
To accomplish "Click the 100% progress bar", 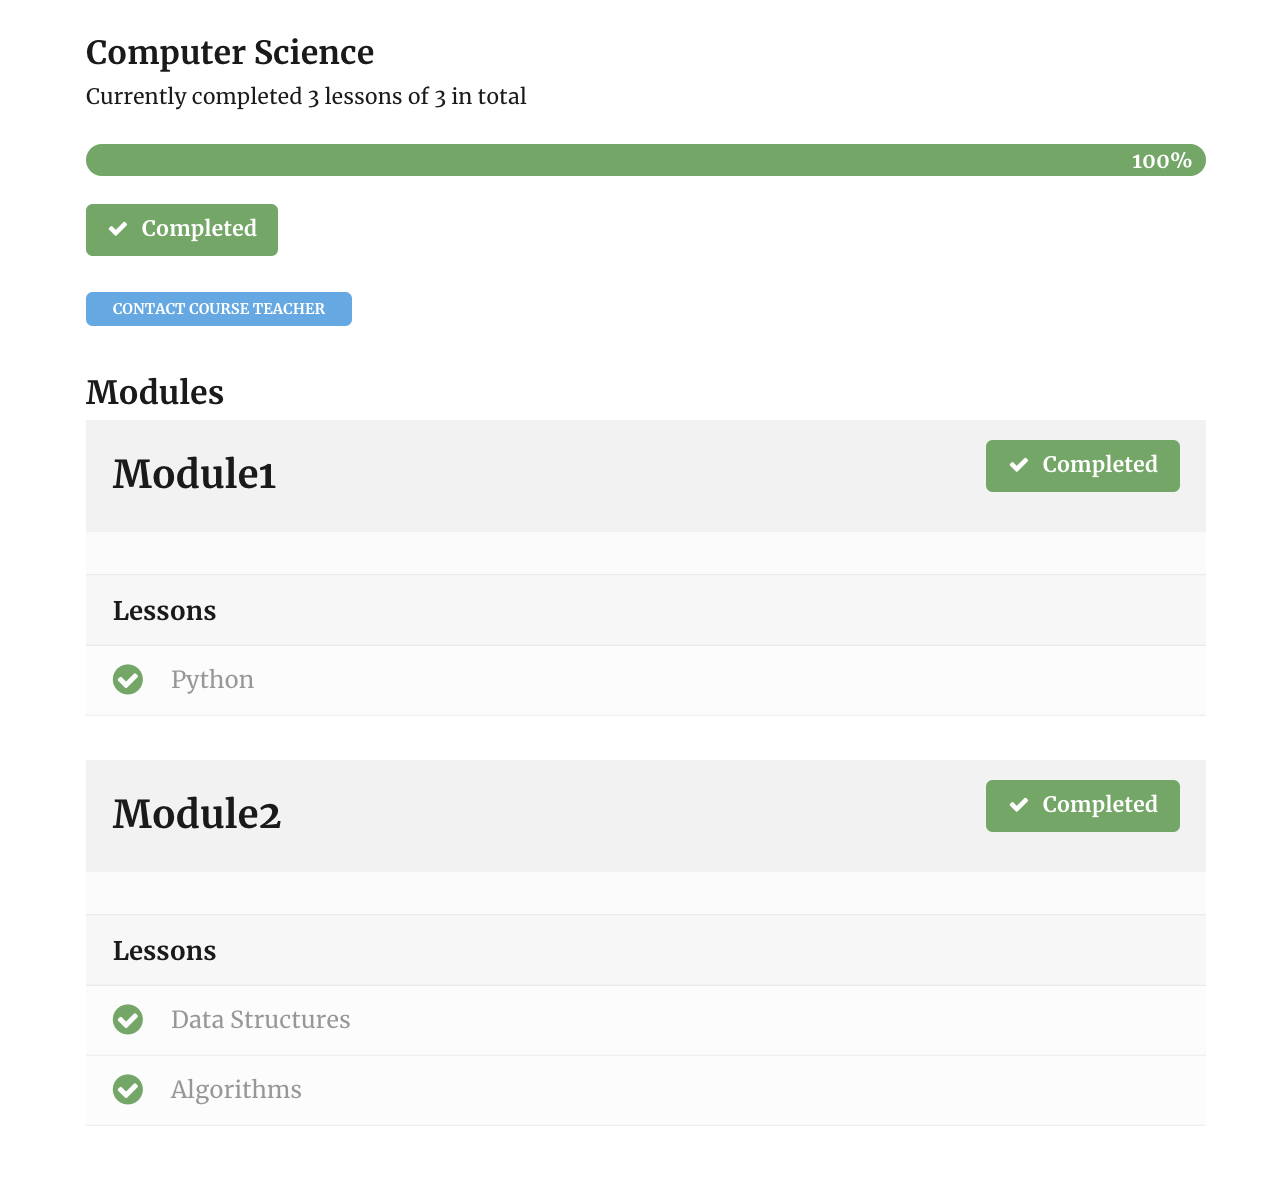I will click(x=645, y=159).
